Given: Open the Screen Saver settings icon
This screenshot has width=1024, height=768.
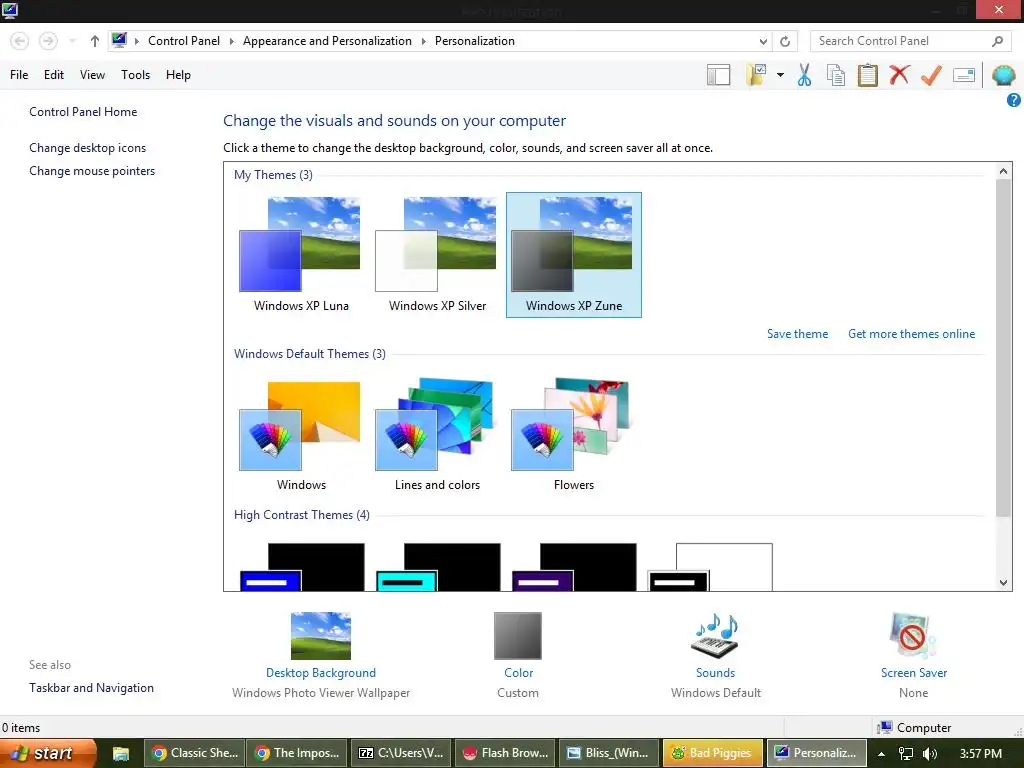Looking at the screenshot, I should click(913, 635).
